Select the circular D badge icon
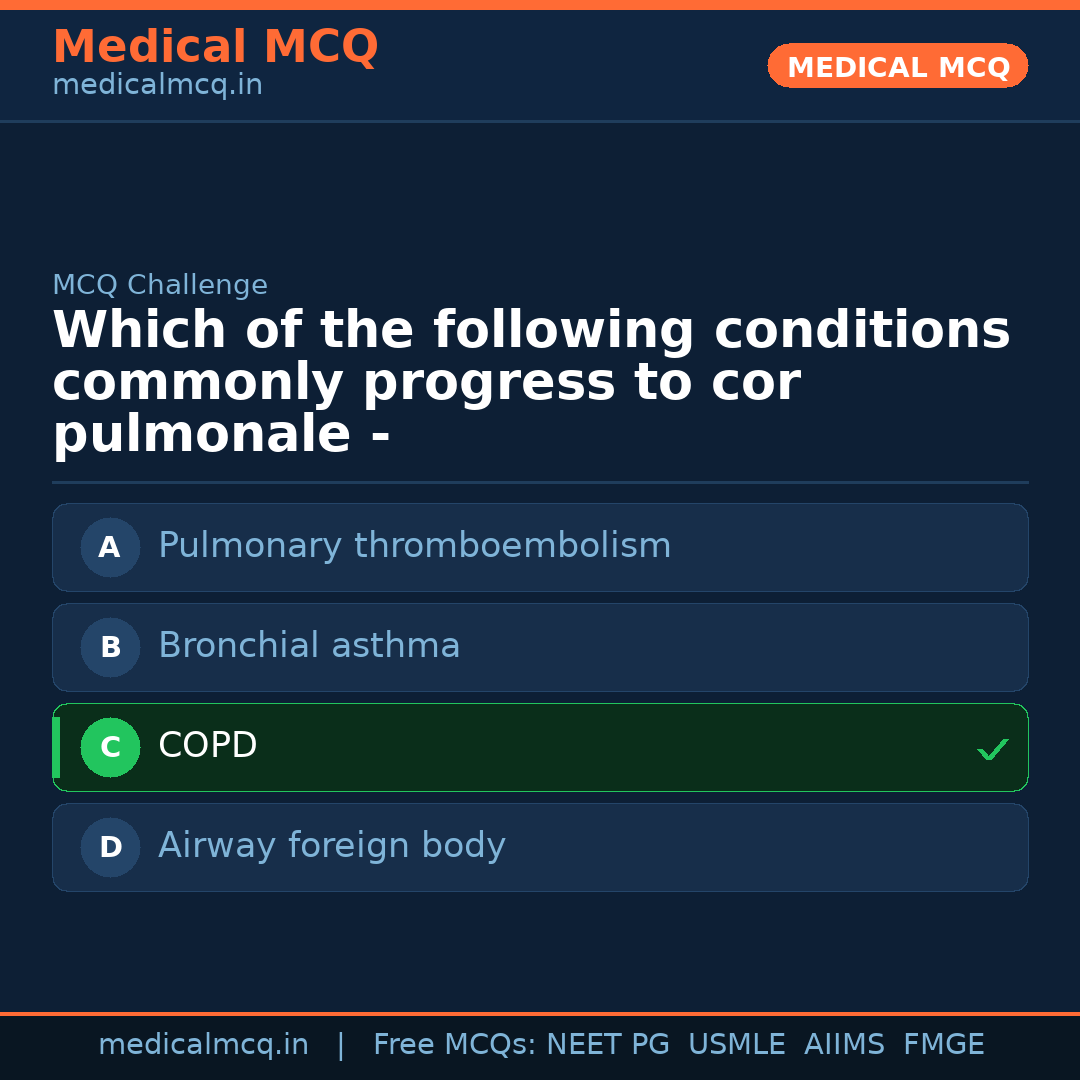Screen dimensions: 1080x1080 point(110,847)
